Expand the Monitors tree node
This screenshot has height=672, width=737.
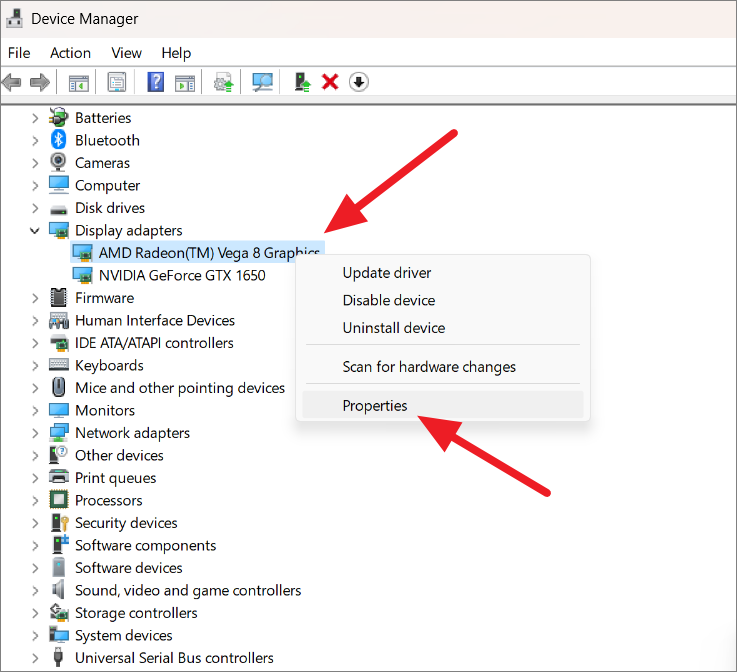pos(35,410)
